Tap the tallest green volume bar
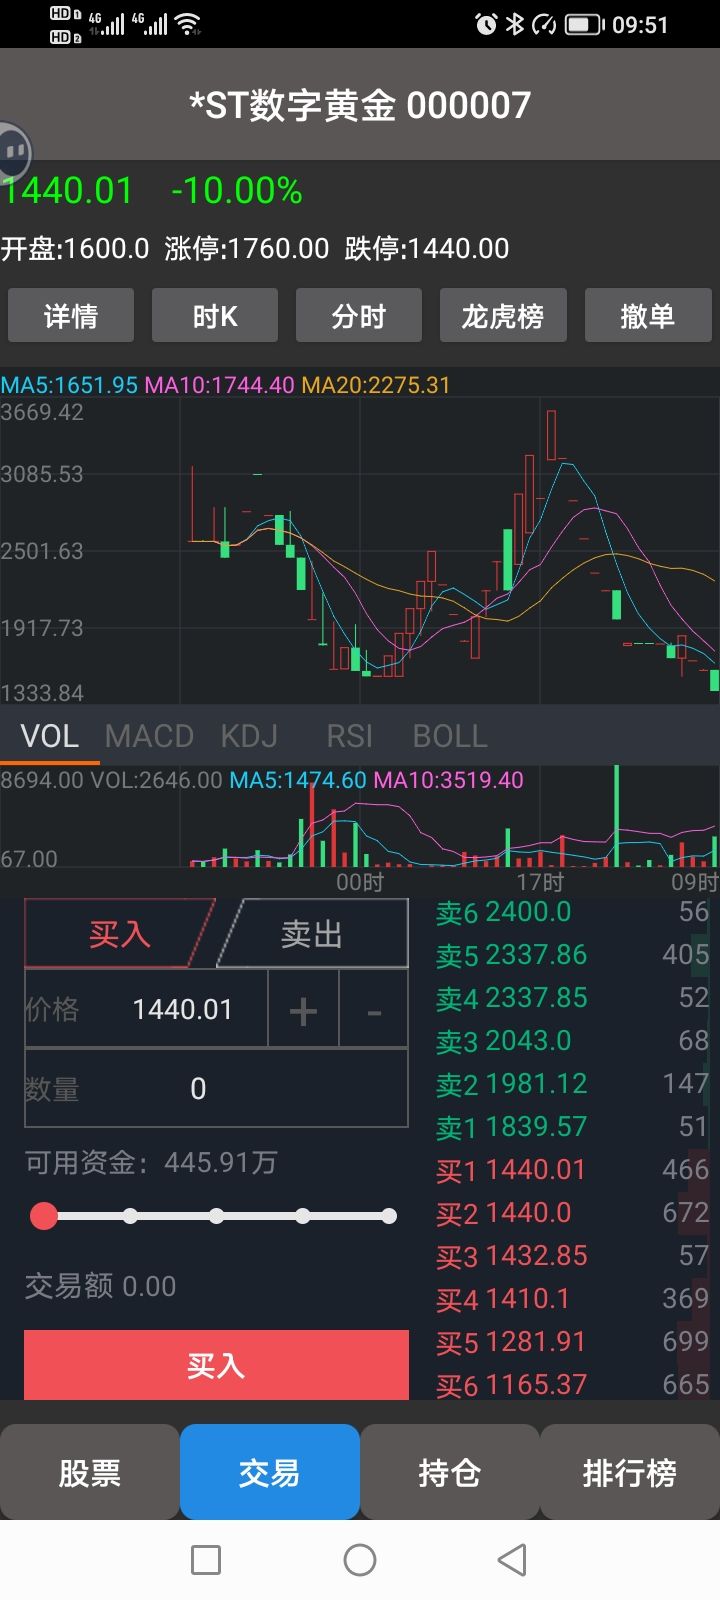720x1600 pixels. pyautogui.click(x=616, y=815)
